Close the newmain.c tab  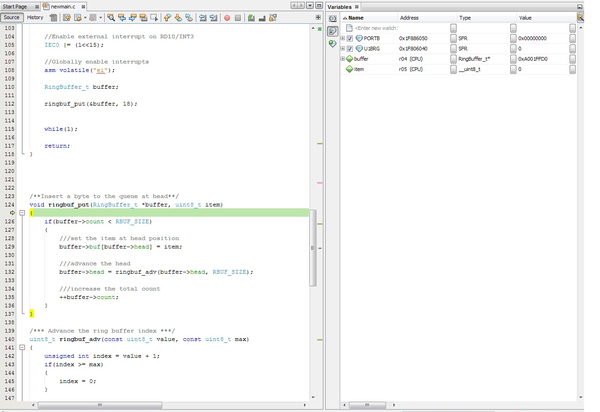pyautogui.click(x=83, y=7)
